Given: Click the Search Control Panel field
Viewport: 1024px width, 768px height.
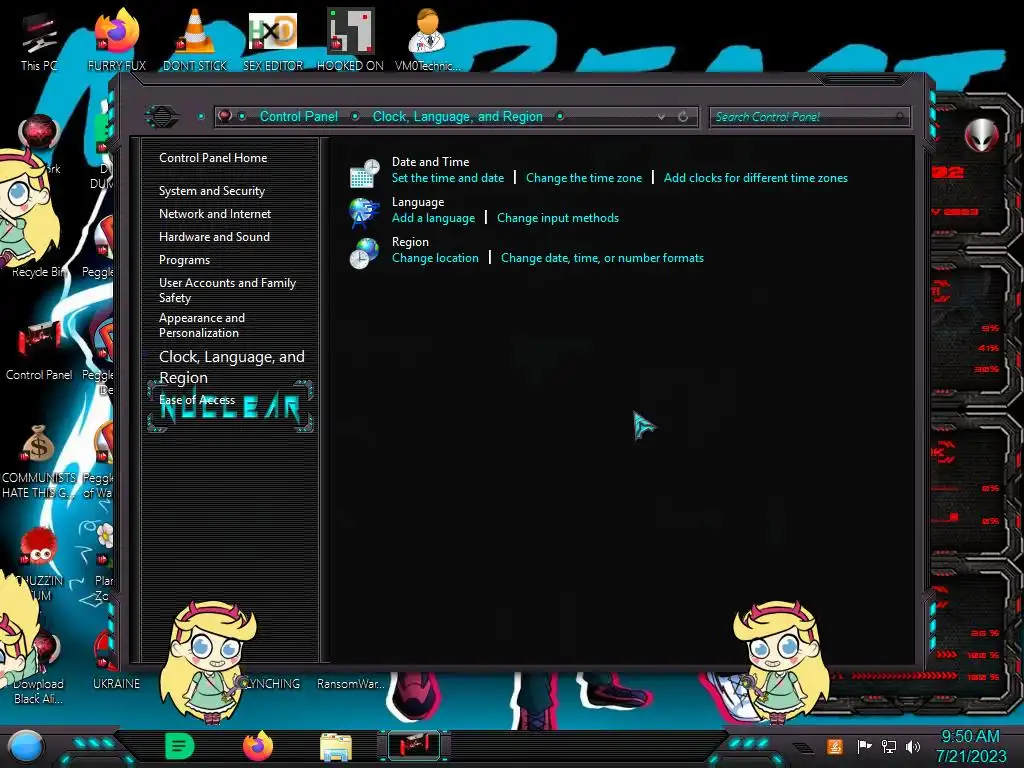Looking at the screenshot, I should click(x=809, y=117).
